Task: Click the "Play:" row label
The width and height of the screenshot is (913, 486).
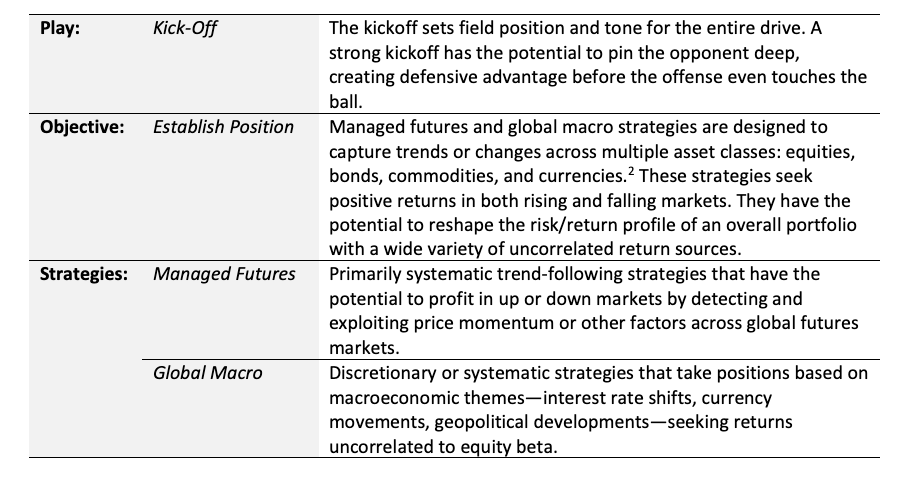Action: tap(60, 28)
